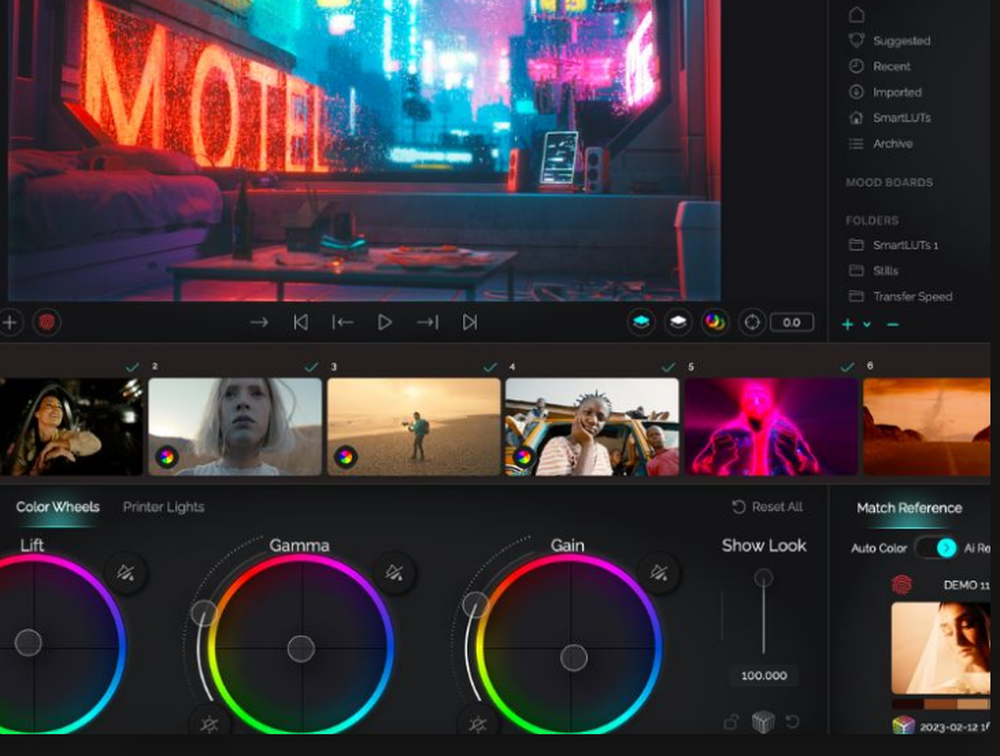Click the Reset All button

click(767, 507)
